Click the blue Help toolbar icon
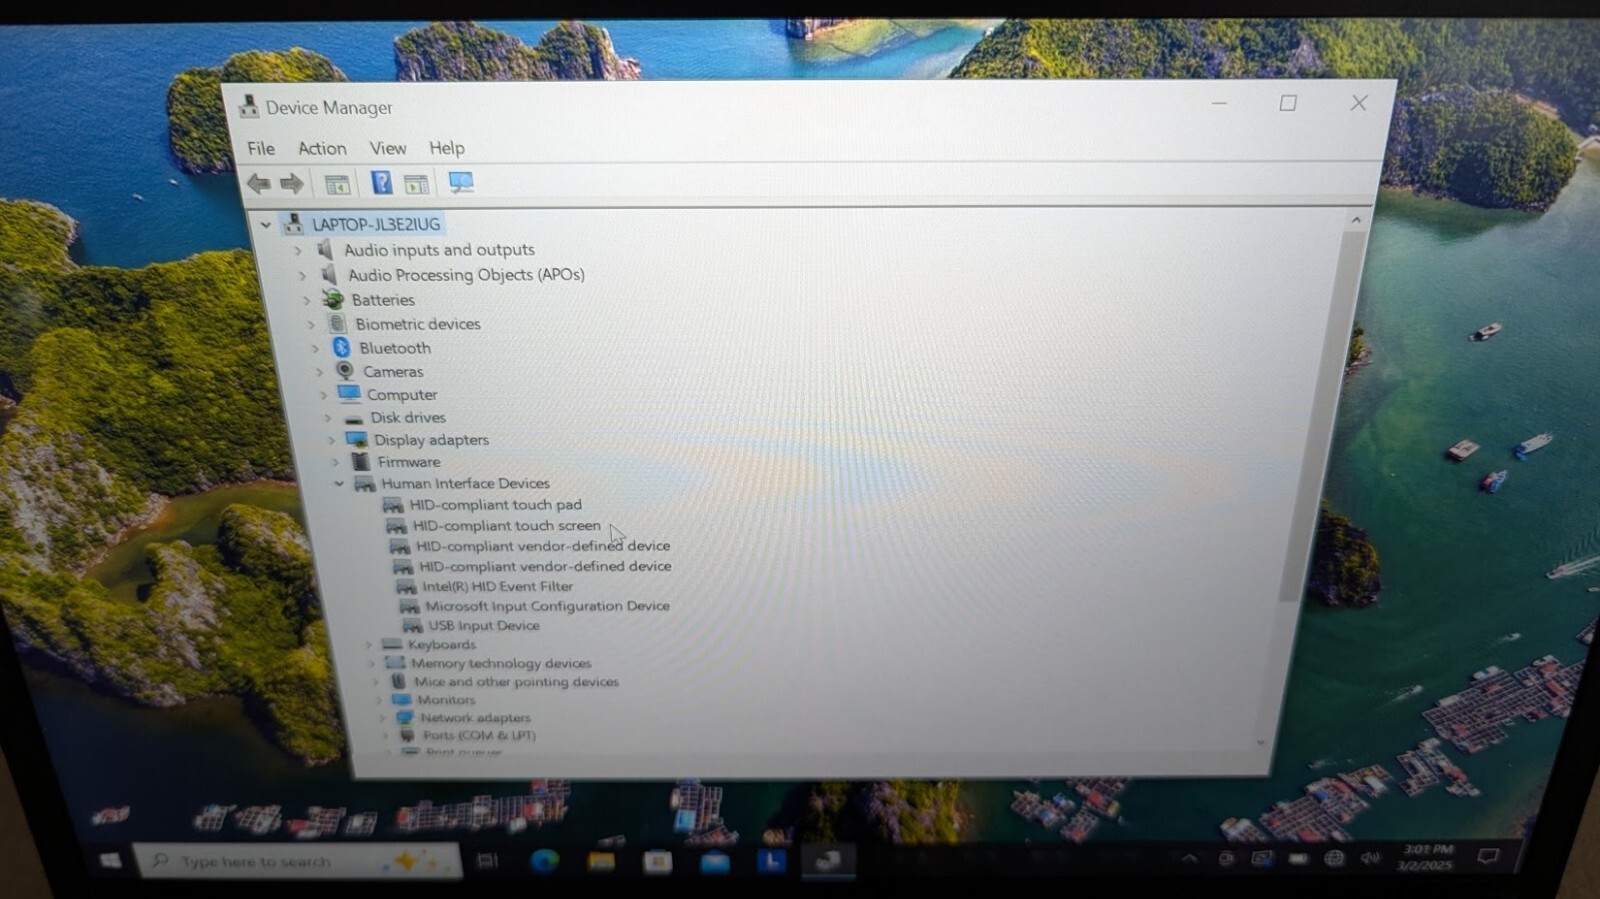The width and height of the screenshot is (1600, 899). [381, 183]
